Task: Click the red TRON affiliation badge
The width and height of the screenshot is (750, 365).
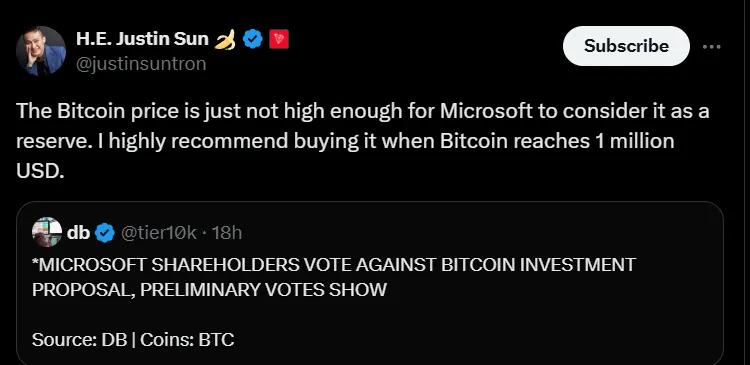Action: 279,39
